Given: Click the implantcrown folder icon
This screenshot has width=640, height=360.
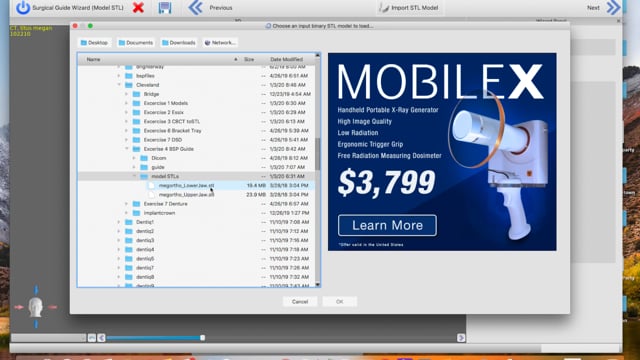Looking at the screenshot, I should 136,213.
